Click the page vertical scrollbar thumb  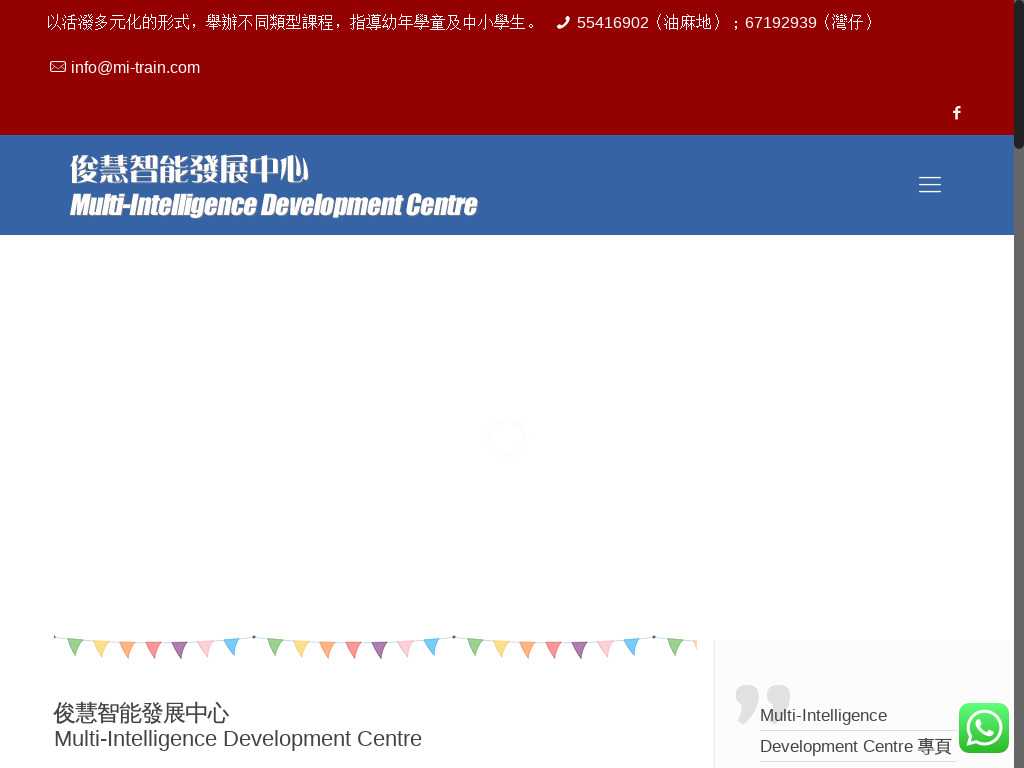[1019, 74]
